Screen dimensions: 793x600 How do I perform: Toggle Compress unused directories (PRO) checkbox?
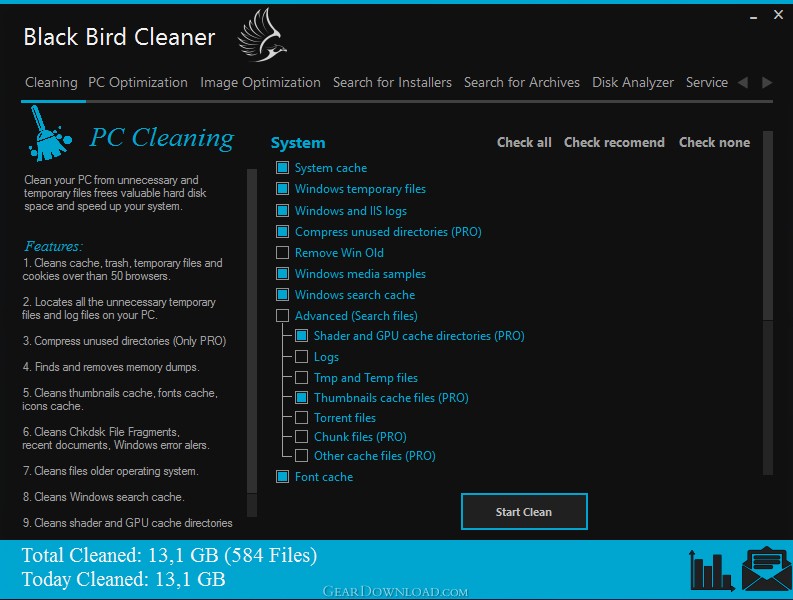click(x=283, y=232)
